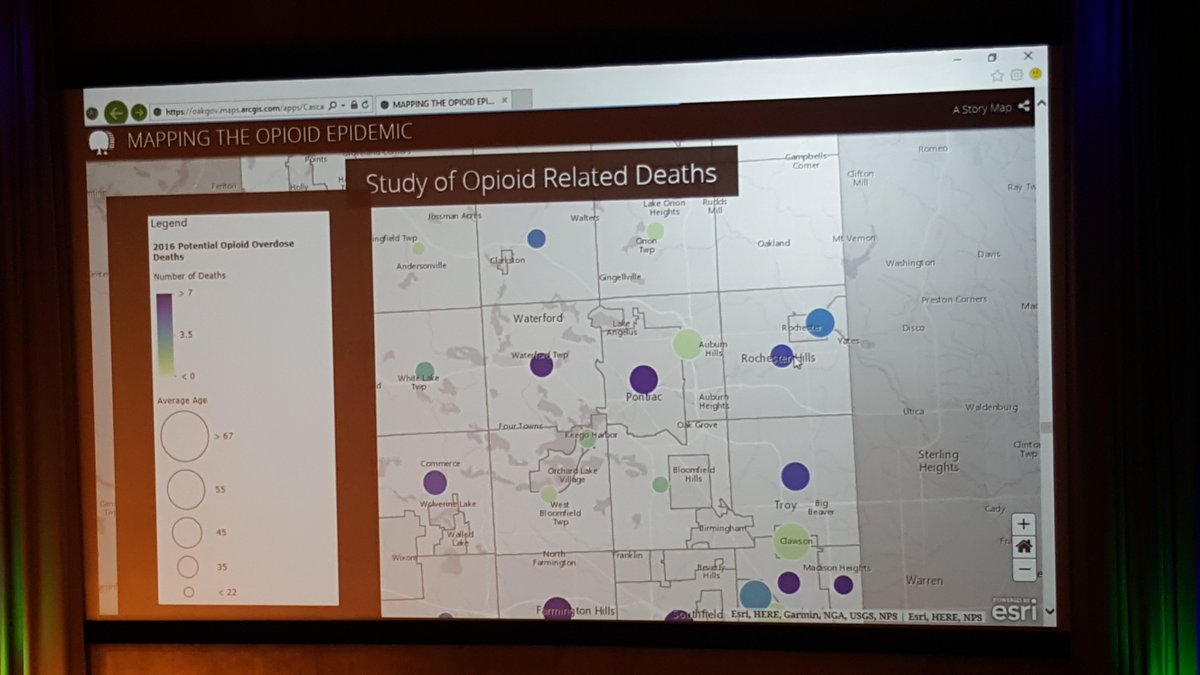
Task: Select the purple Farmington Hills circle
Action: point(557,609)
